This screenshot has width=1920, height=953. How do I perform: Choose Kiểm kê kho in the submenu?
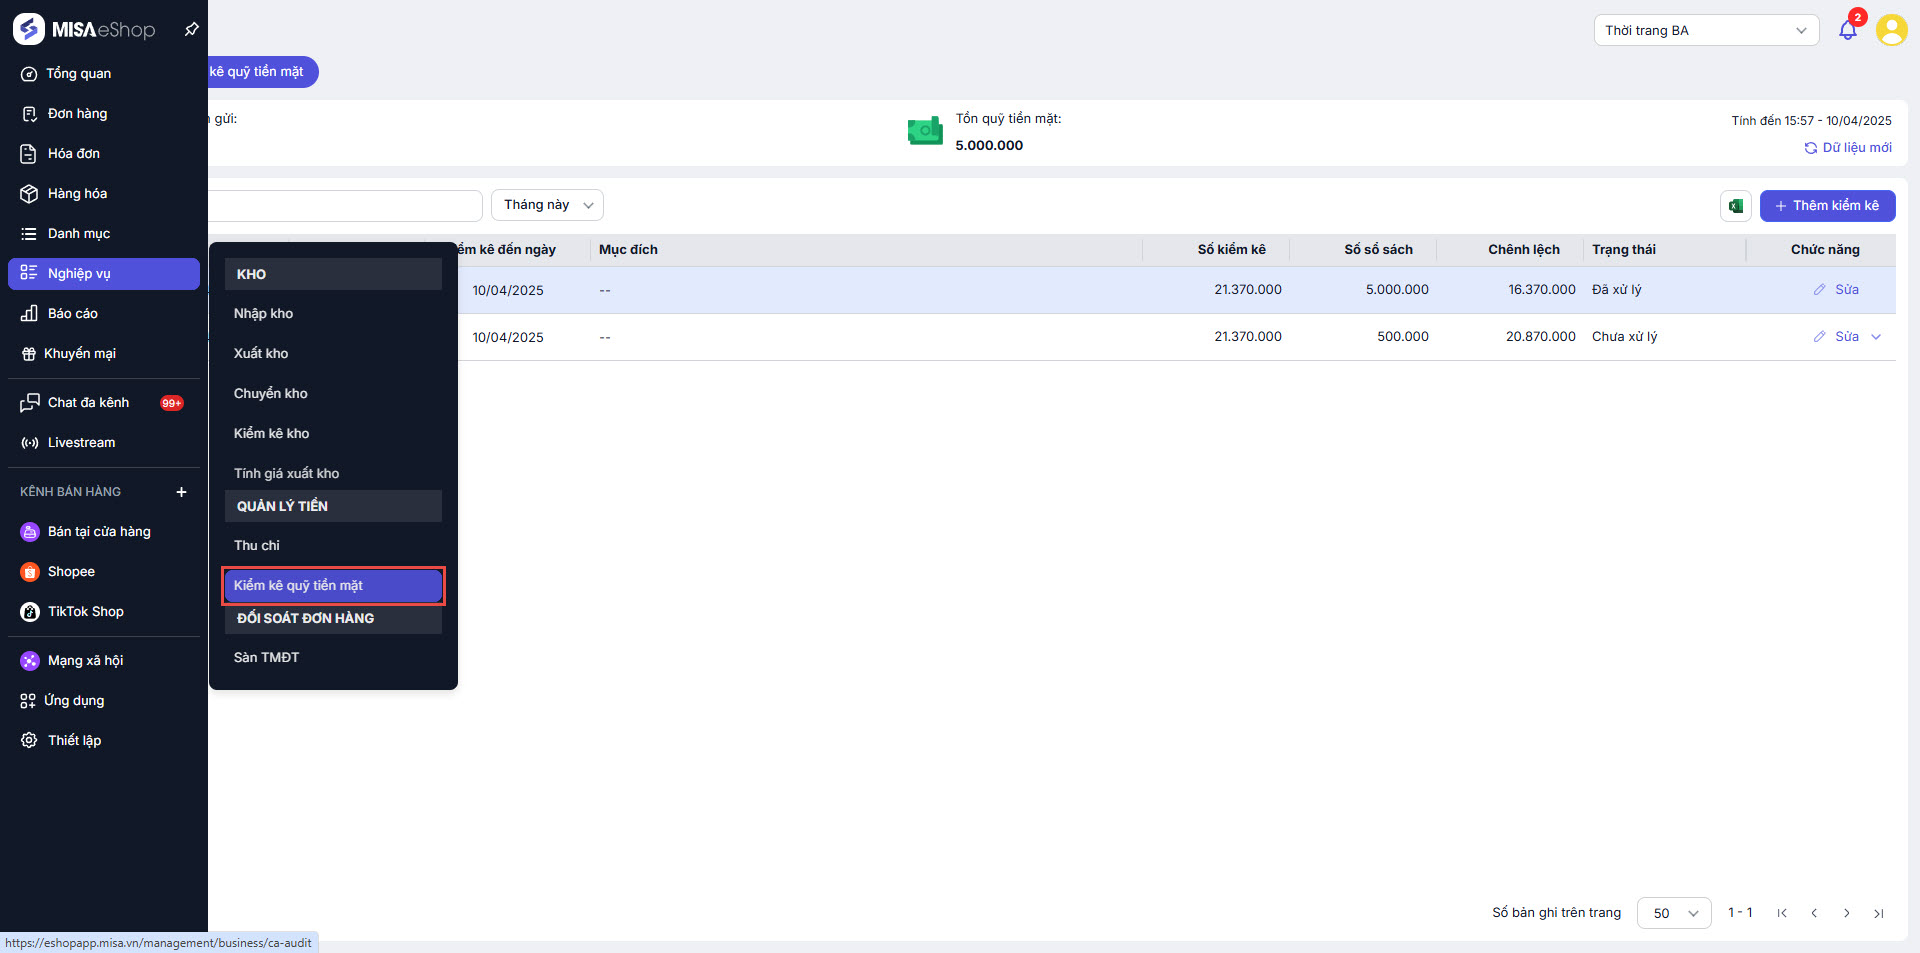tap(272, 434)
